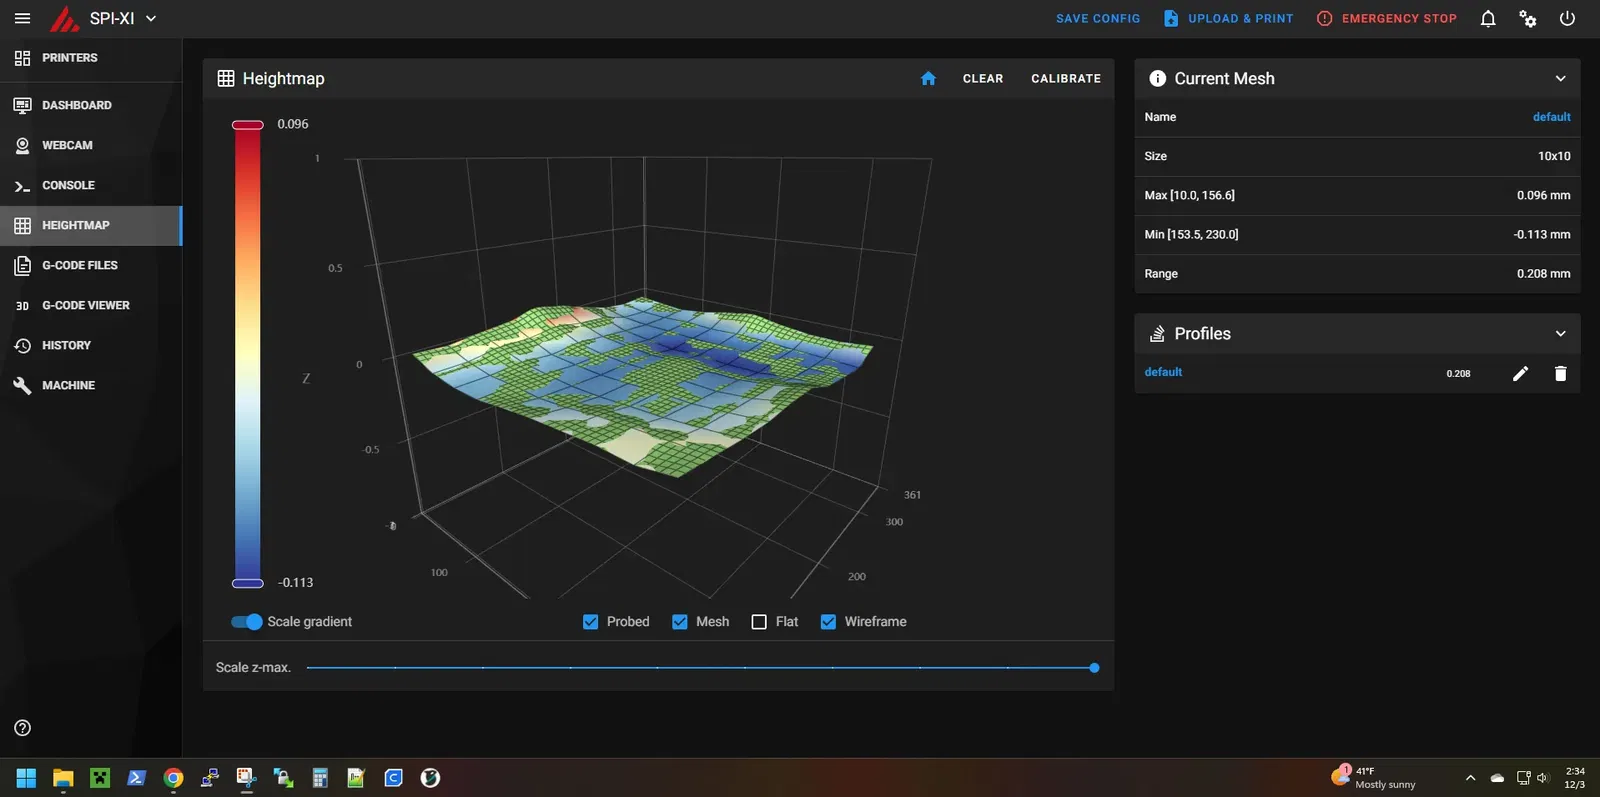Delete the default profile using trash icon
The height and width of the screenshot is (797, 1600).
[1560, 373]
